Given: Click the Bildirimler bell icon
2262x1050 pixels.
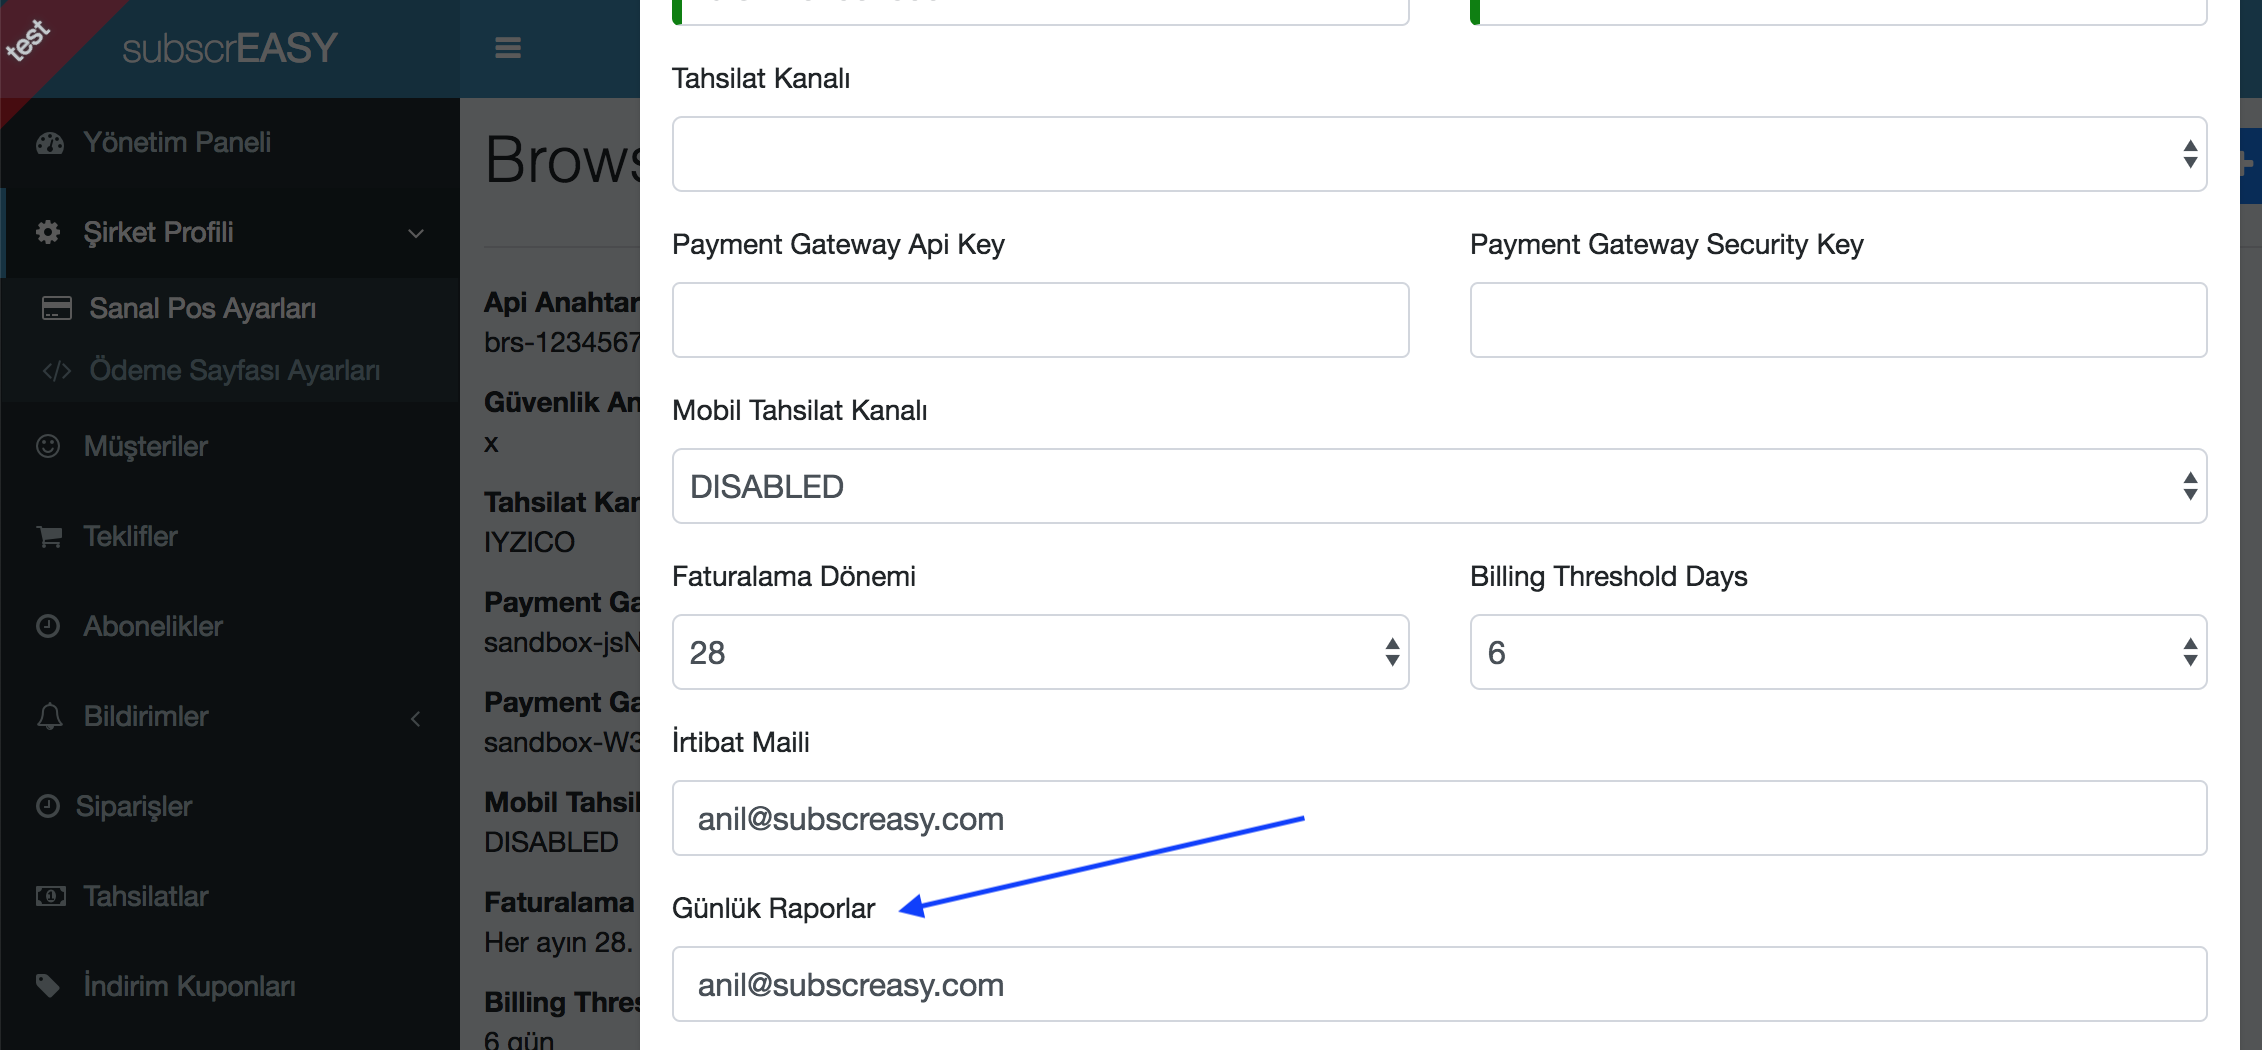Looking at the screenshot, I should [x=49, y=716].
